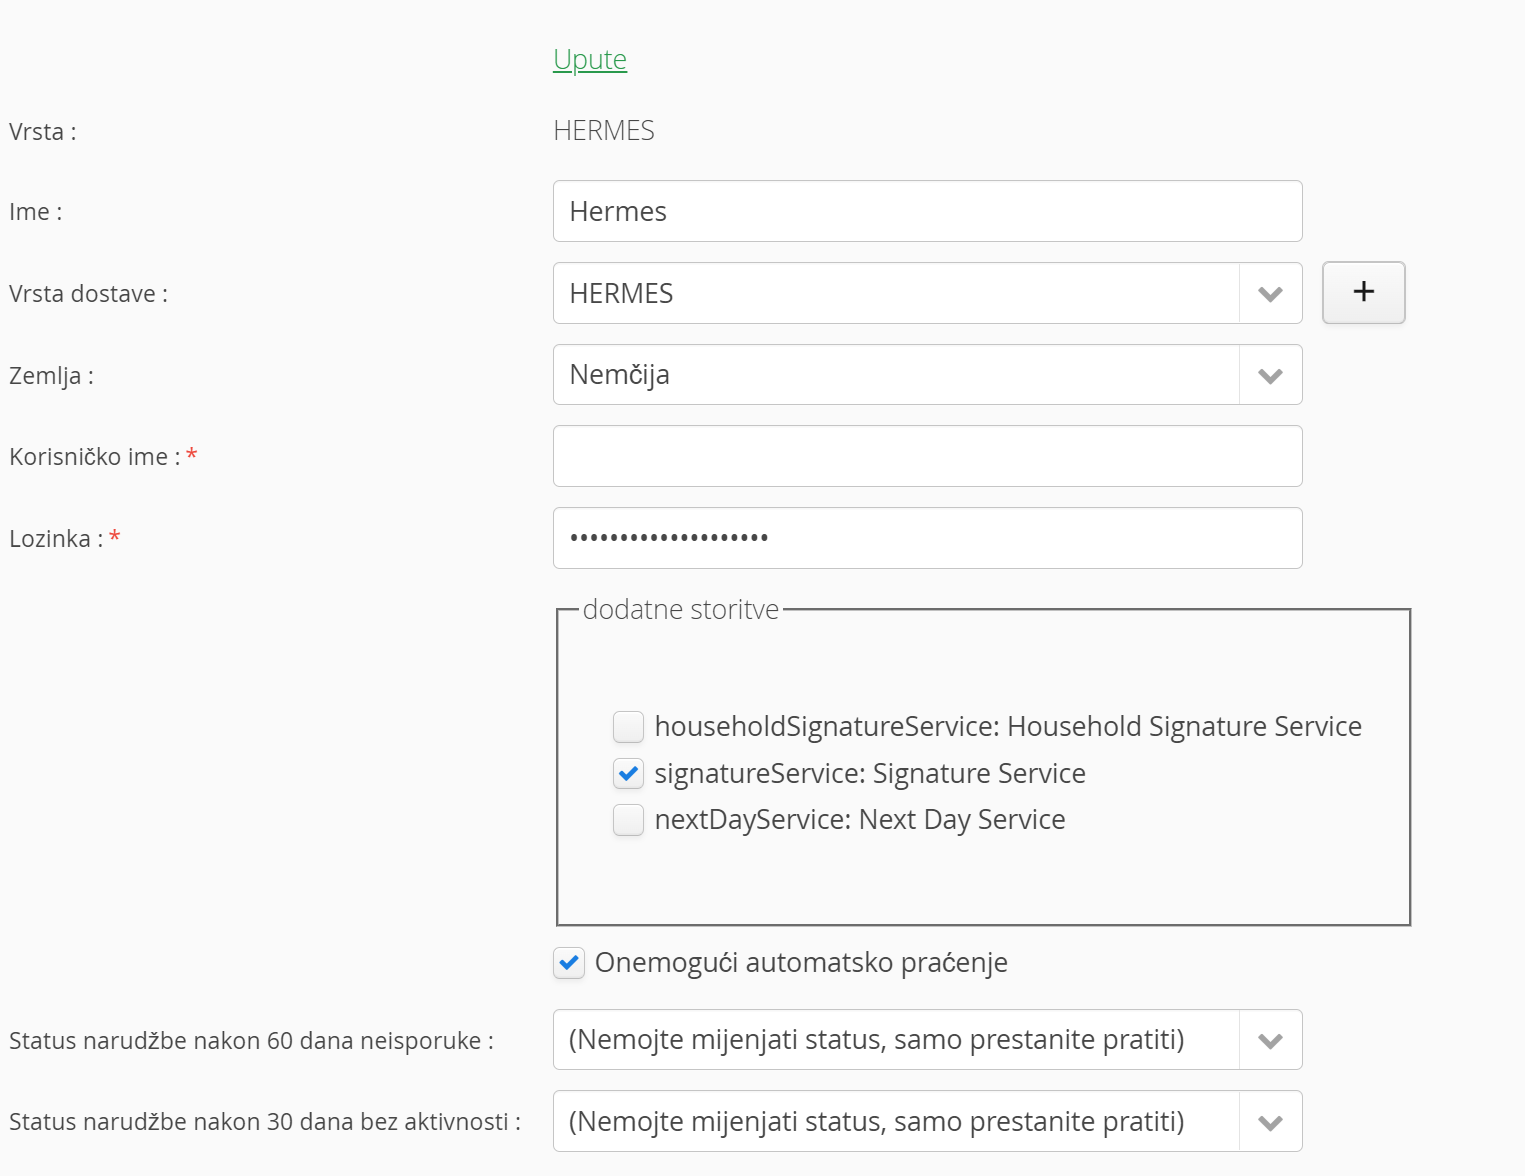
Task: Click the HERMES value text next to Vrsta
Action: (x=604, y=131)
